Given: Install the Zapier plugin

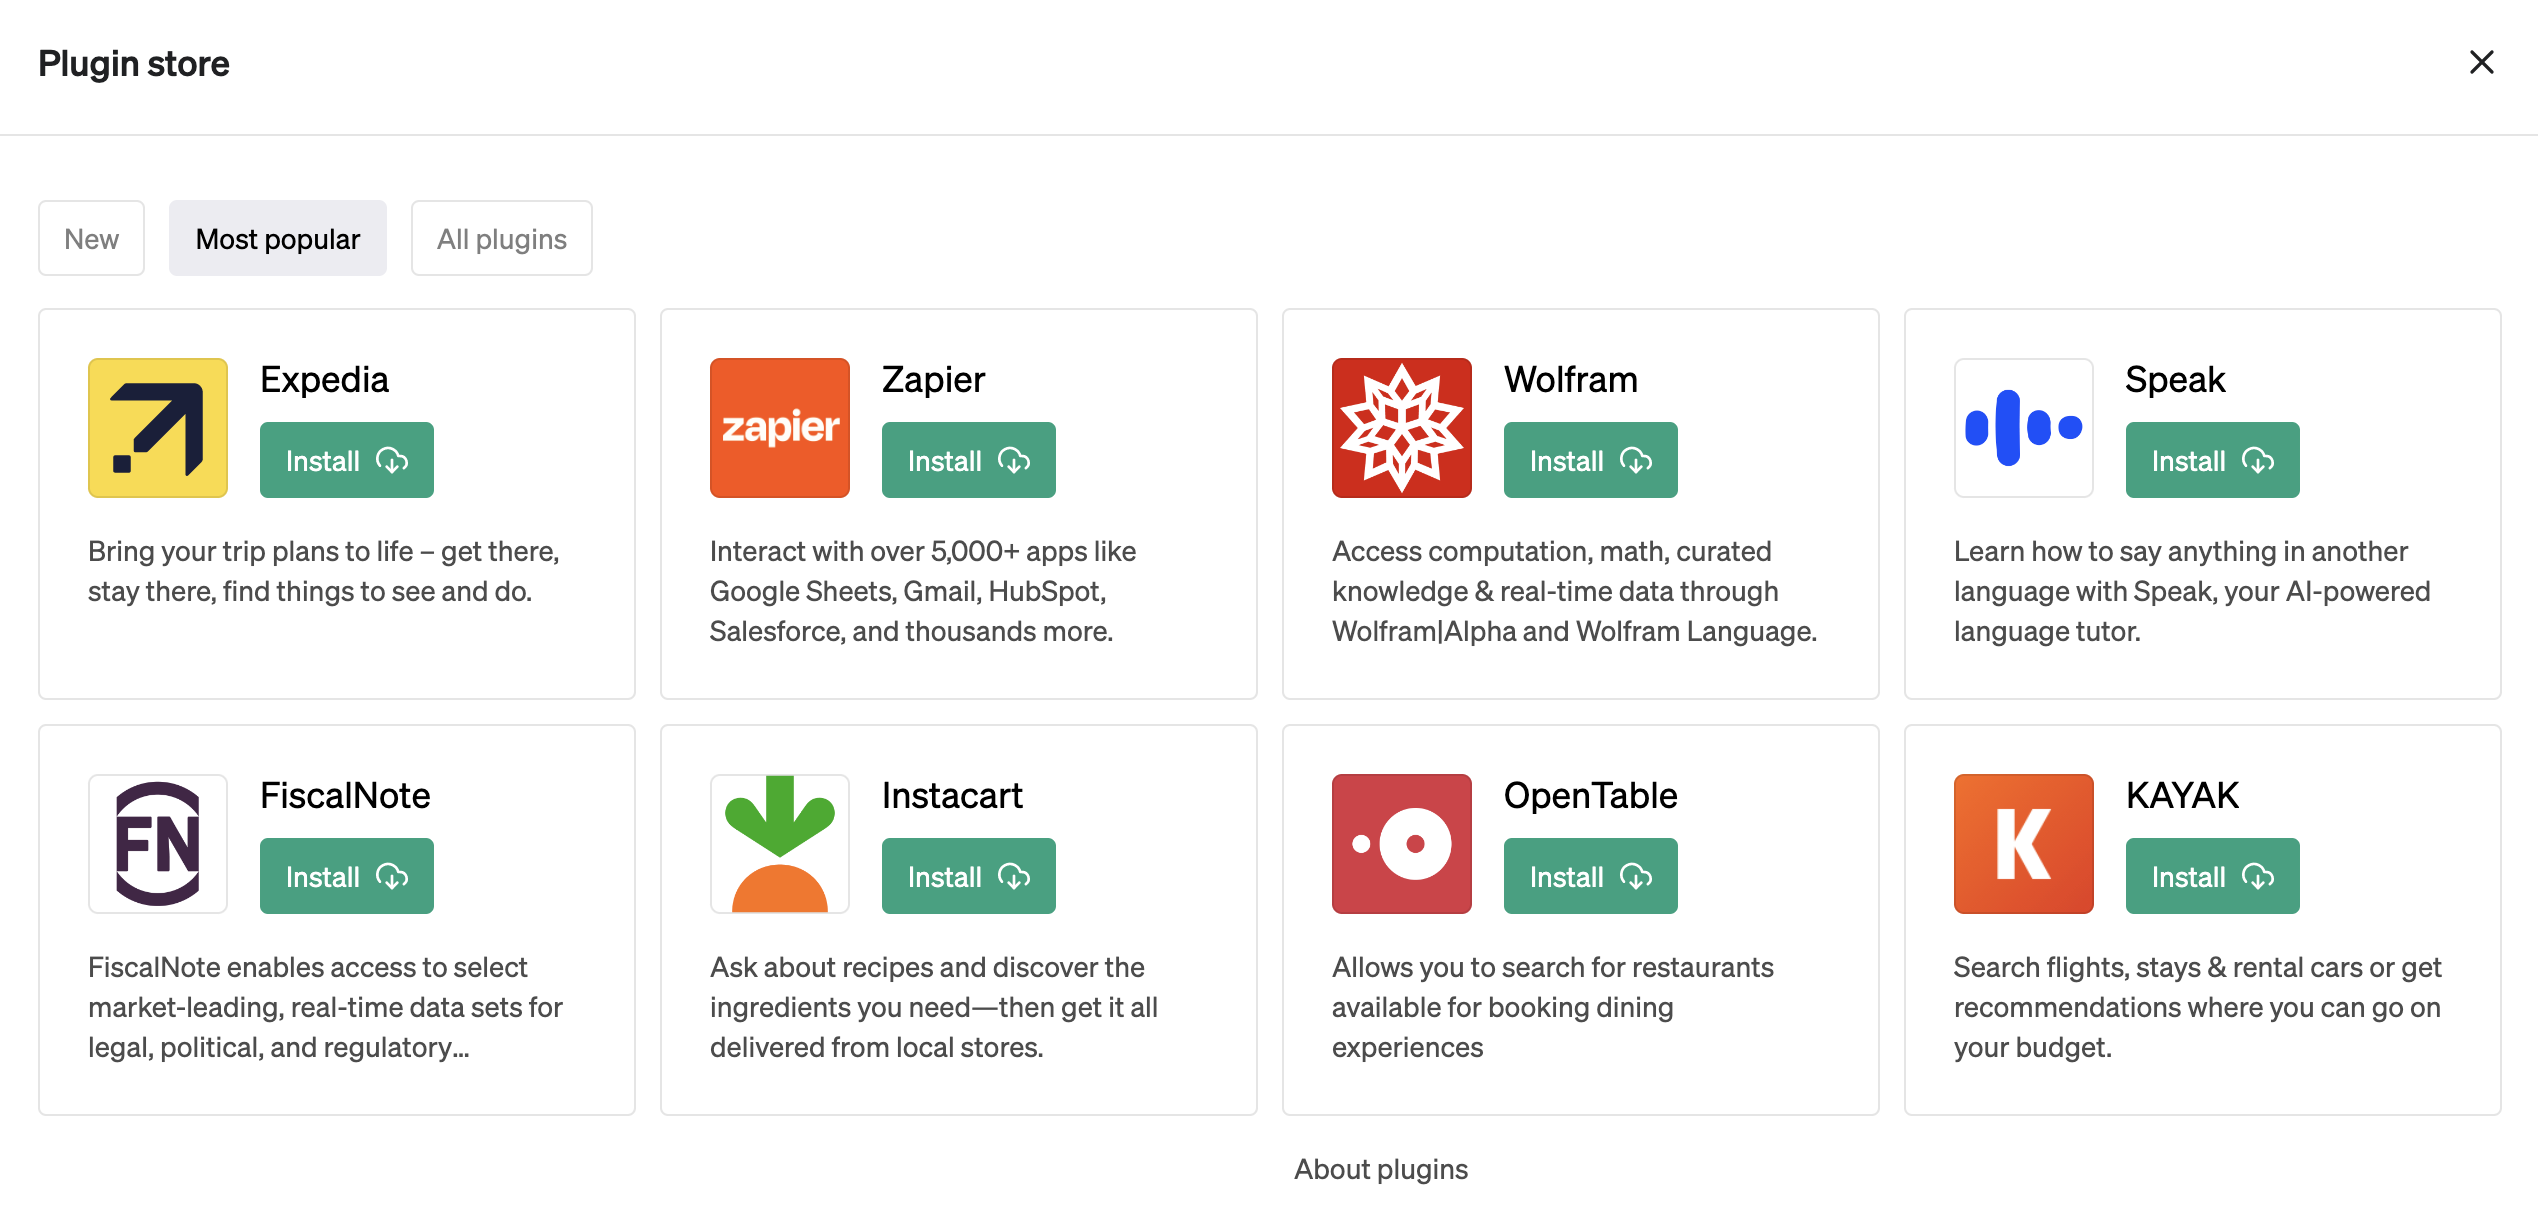Looking at the screenshot, I should (969, 461).
